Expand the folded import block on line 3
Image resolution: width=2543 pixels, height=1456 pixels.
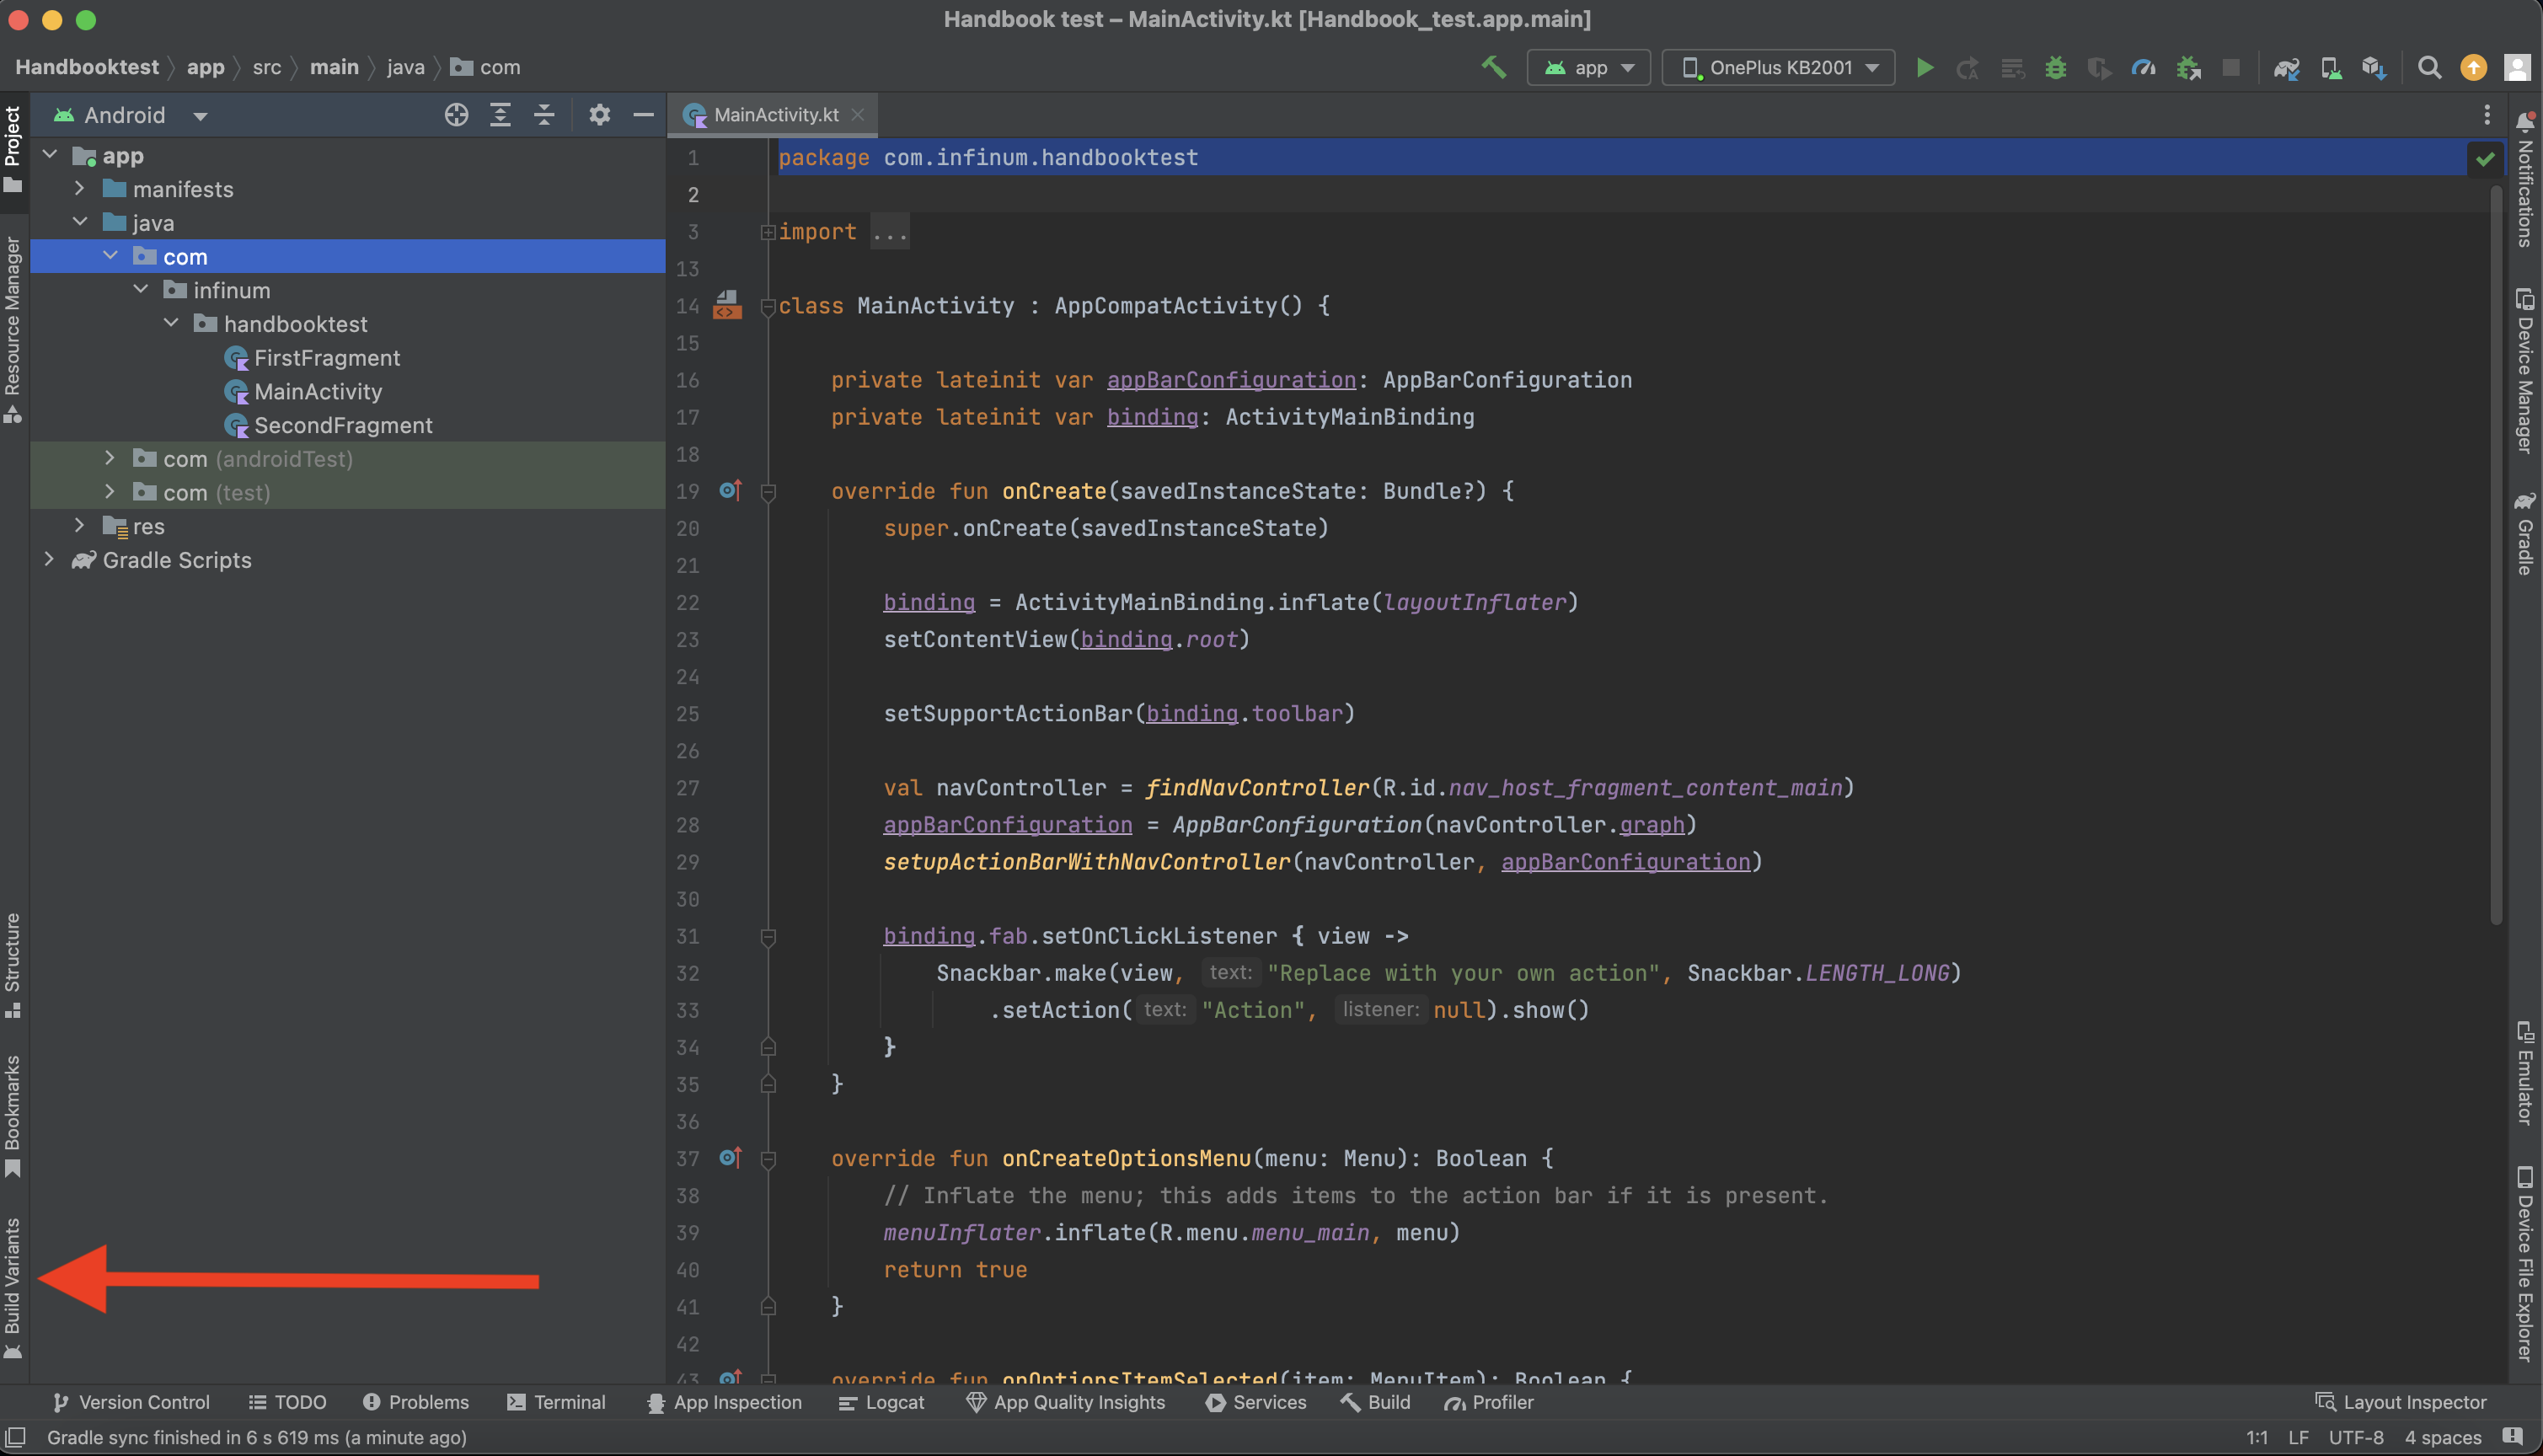[x=768, y=232]
